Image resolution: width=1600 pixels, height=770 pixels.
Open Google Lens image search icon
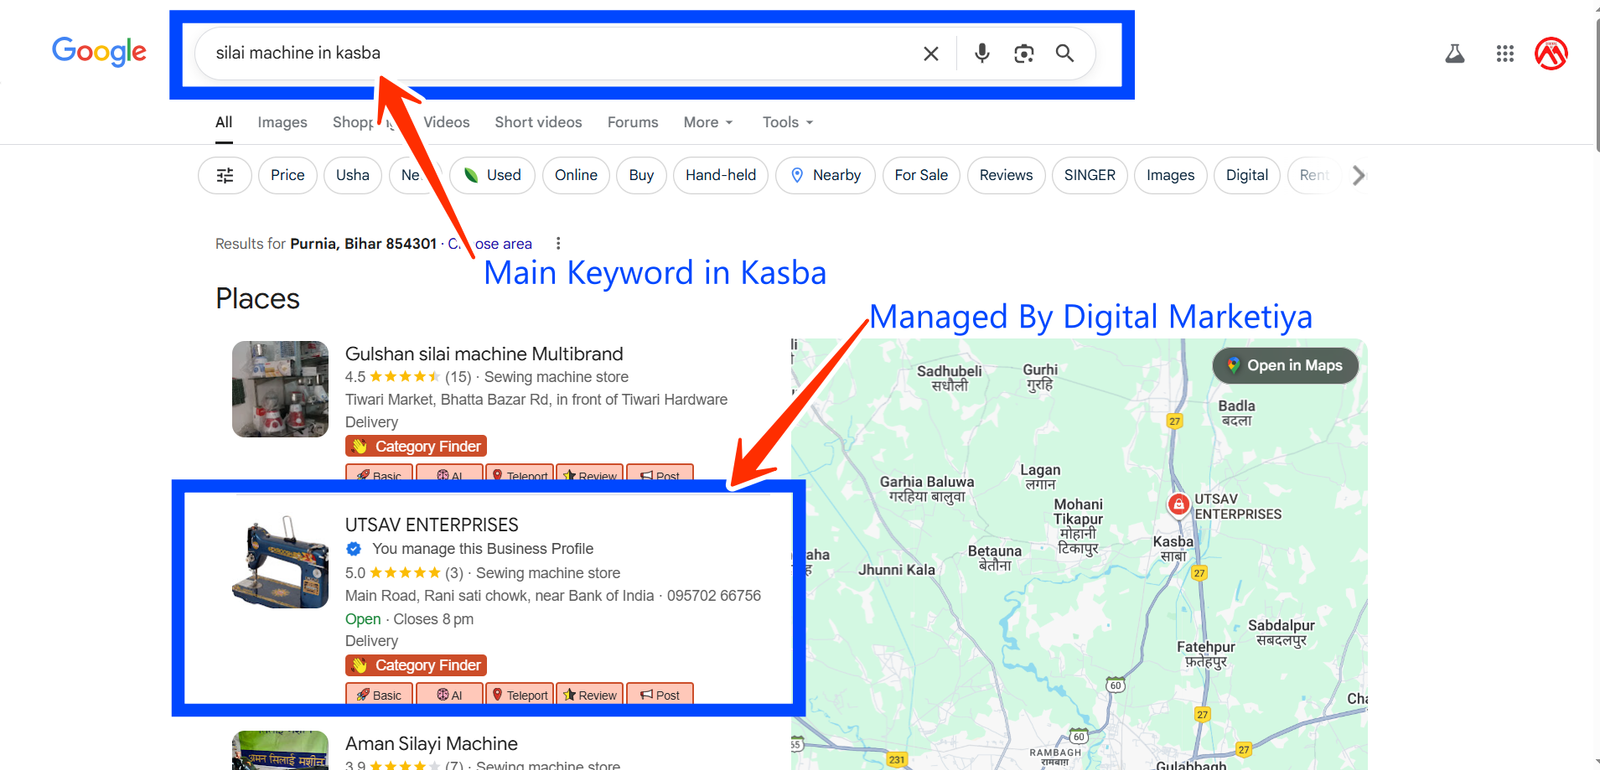pyautogui.click(x=1023, y=54)
